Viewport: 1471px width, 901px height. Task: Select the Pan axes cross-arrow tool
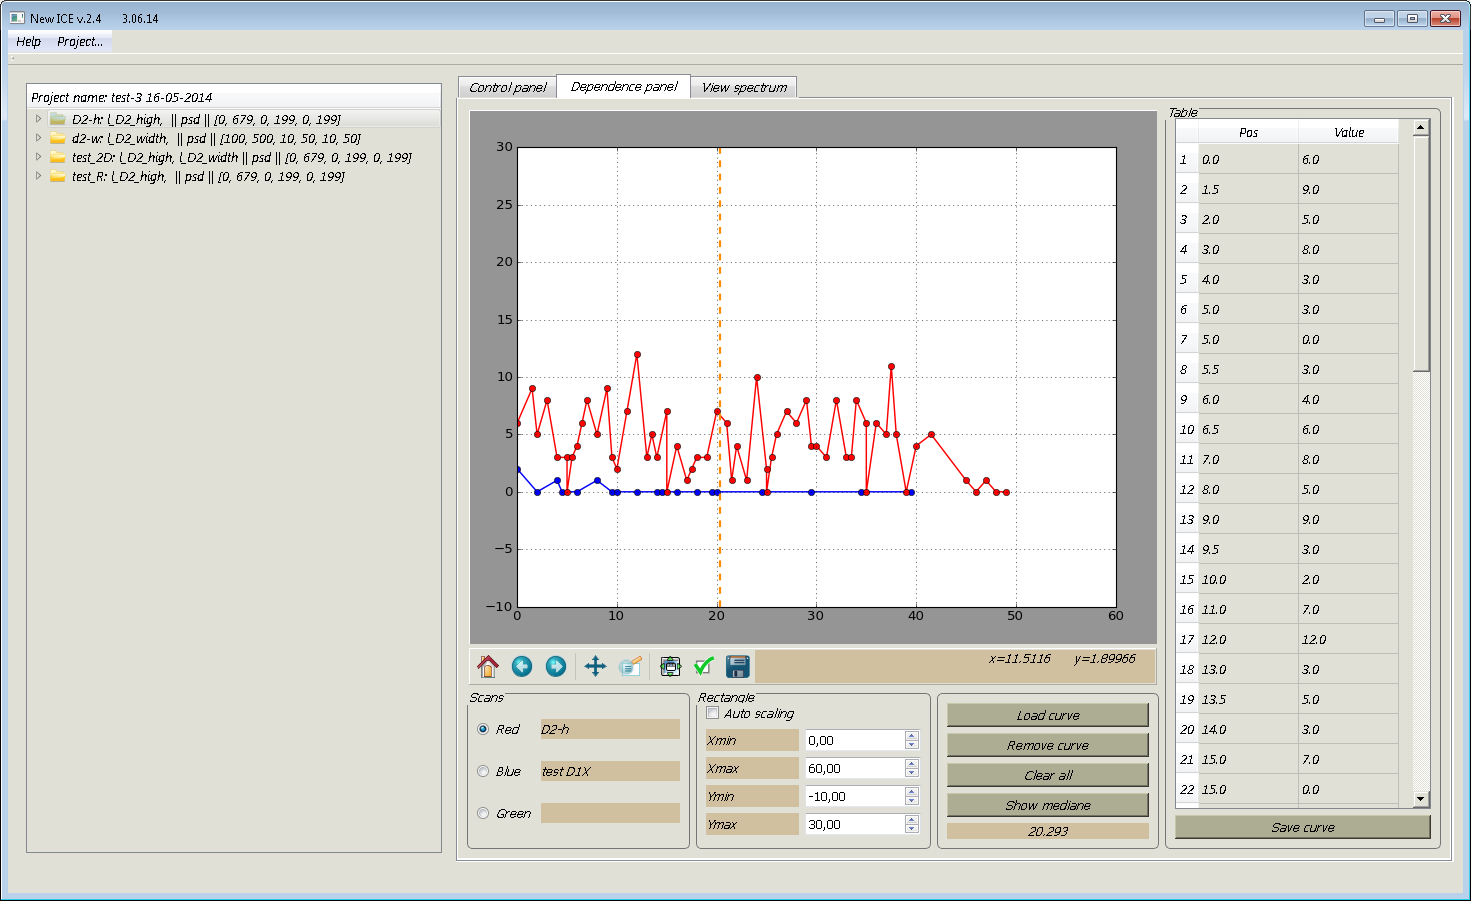(x=595, y=666)
